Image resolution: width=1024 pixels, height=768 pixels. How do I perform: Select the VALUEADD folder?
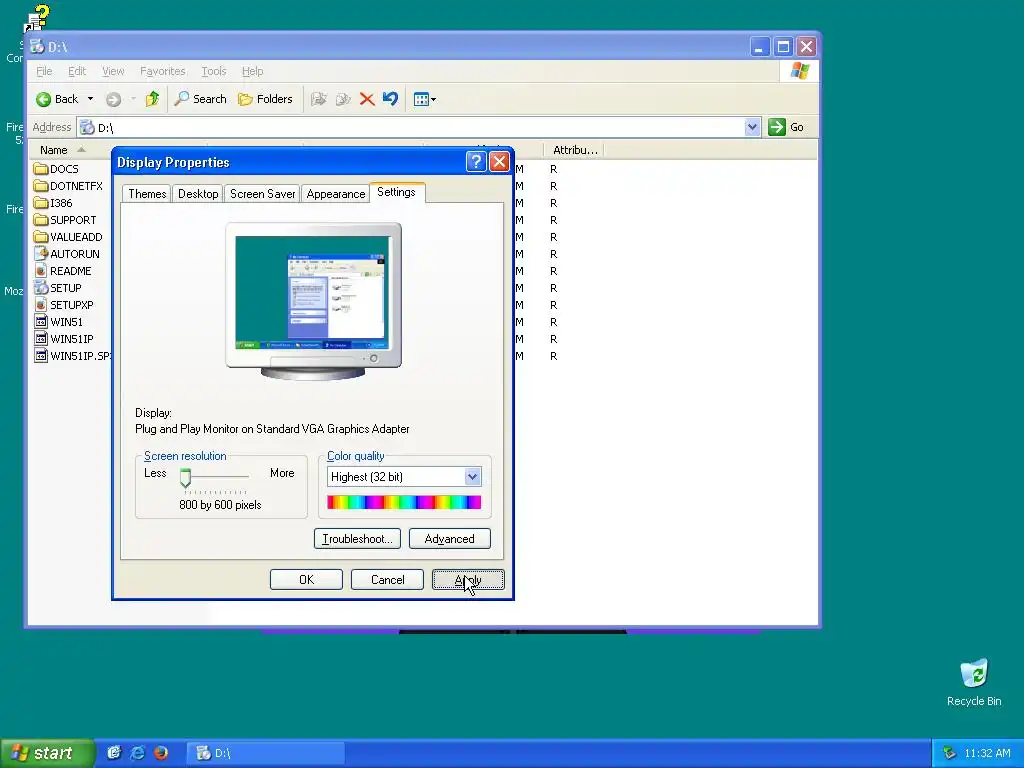tap(69, 237)
